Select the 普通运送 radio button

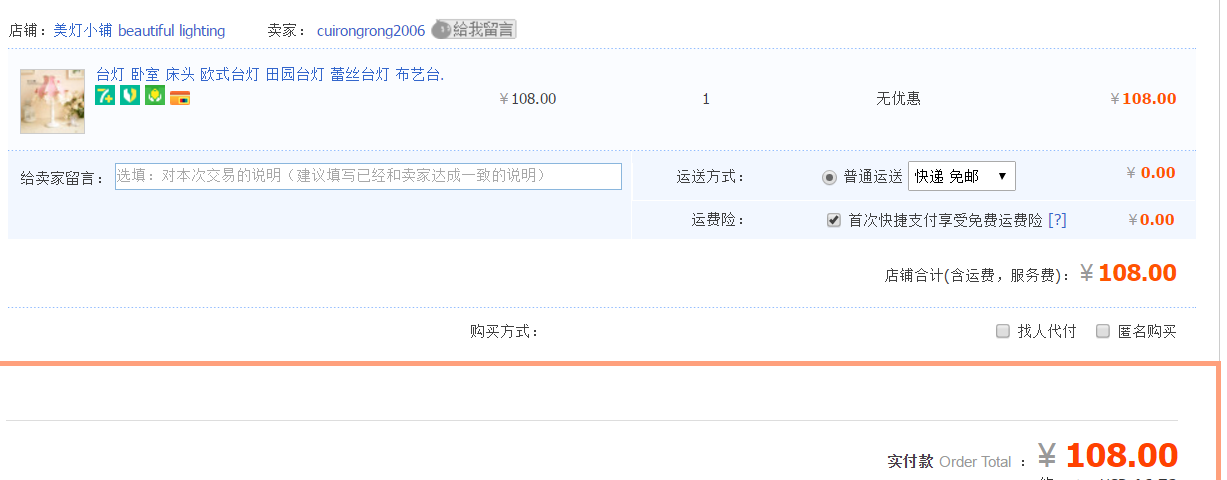(x=829, y=177)
